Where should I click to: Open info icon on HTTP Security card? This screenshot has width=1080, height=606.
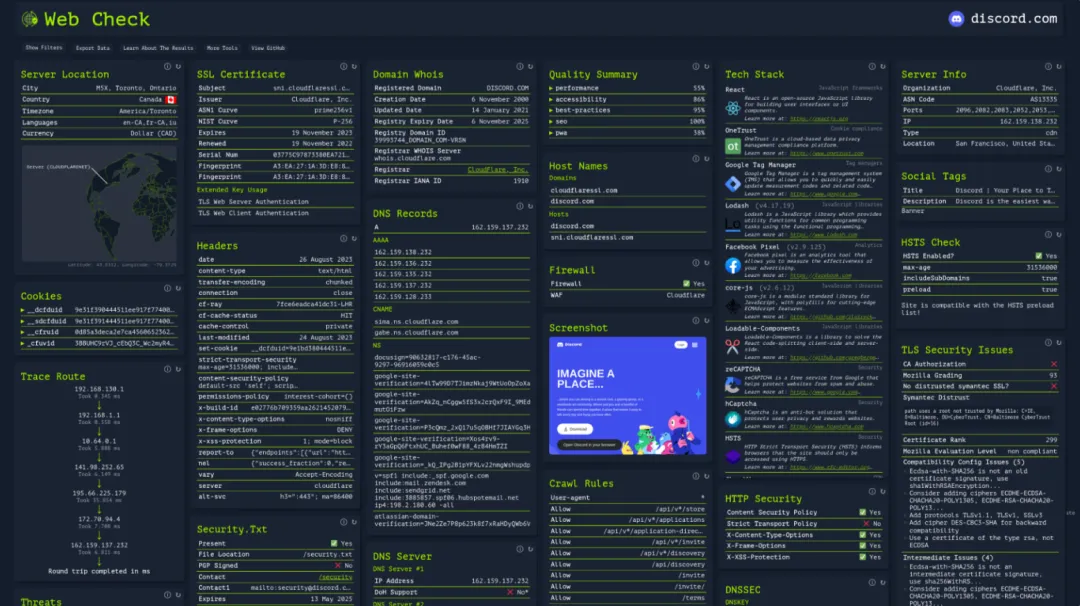(x=872, y=492)
